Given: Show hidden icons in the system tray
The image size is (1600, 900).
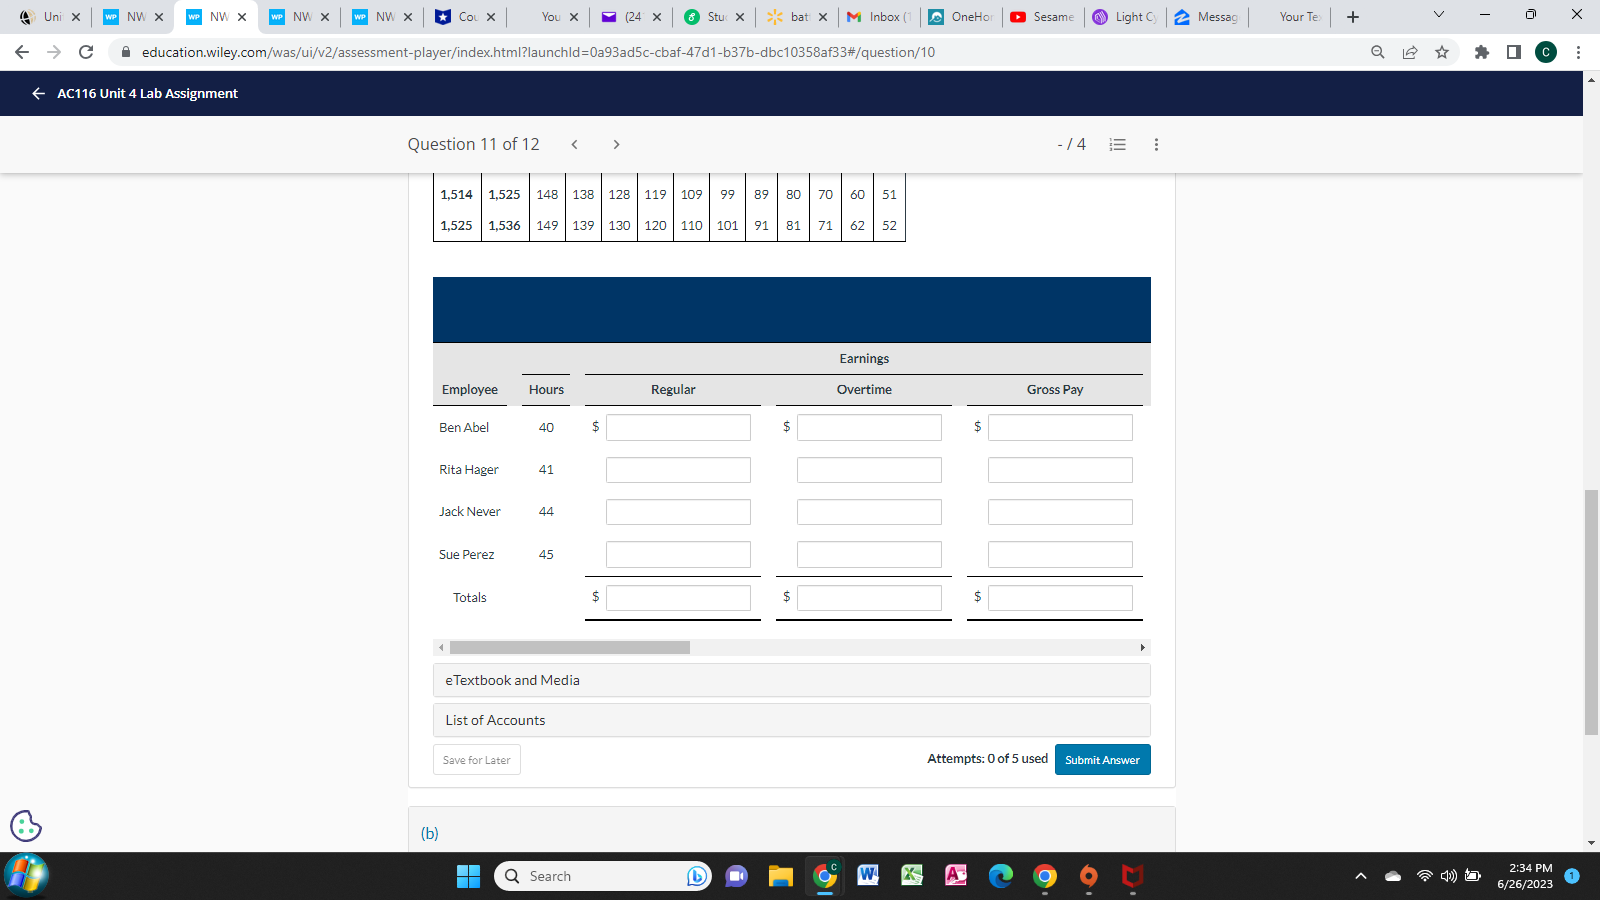Looking at the screenshot, I should pos(1360,875).
